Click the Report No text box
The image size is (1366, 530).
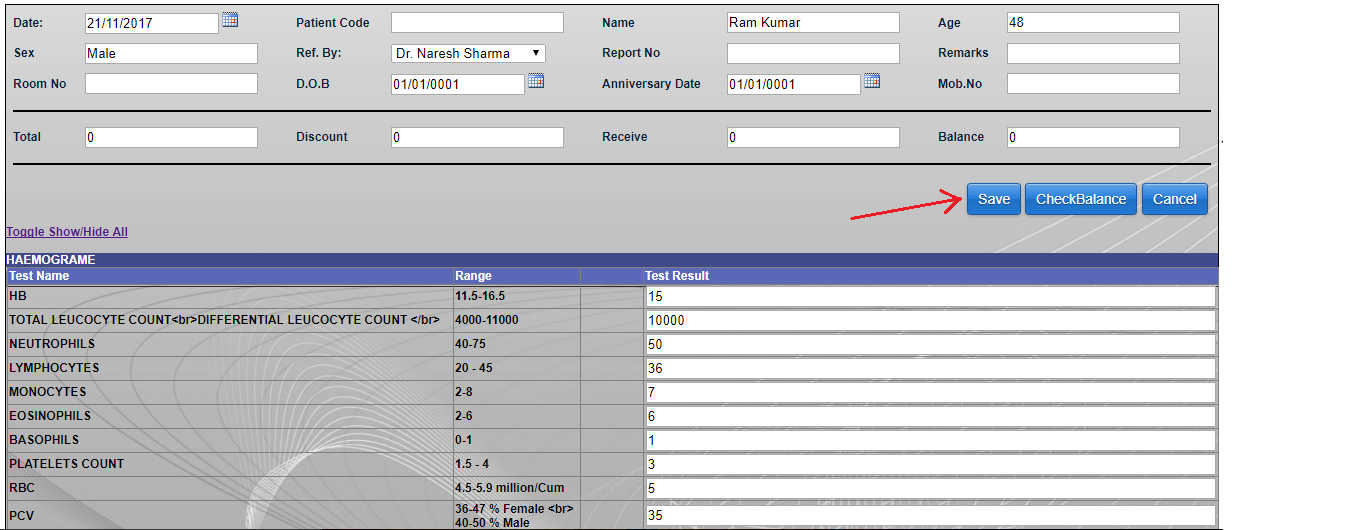point(813,54)
